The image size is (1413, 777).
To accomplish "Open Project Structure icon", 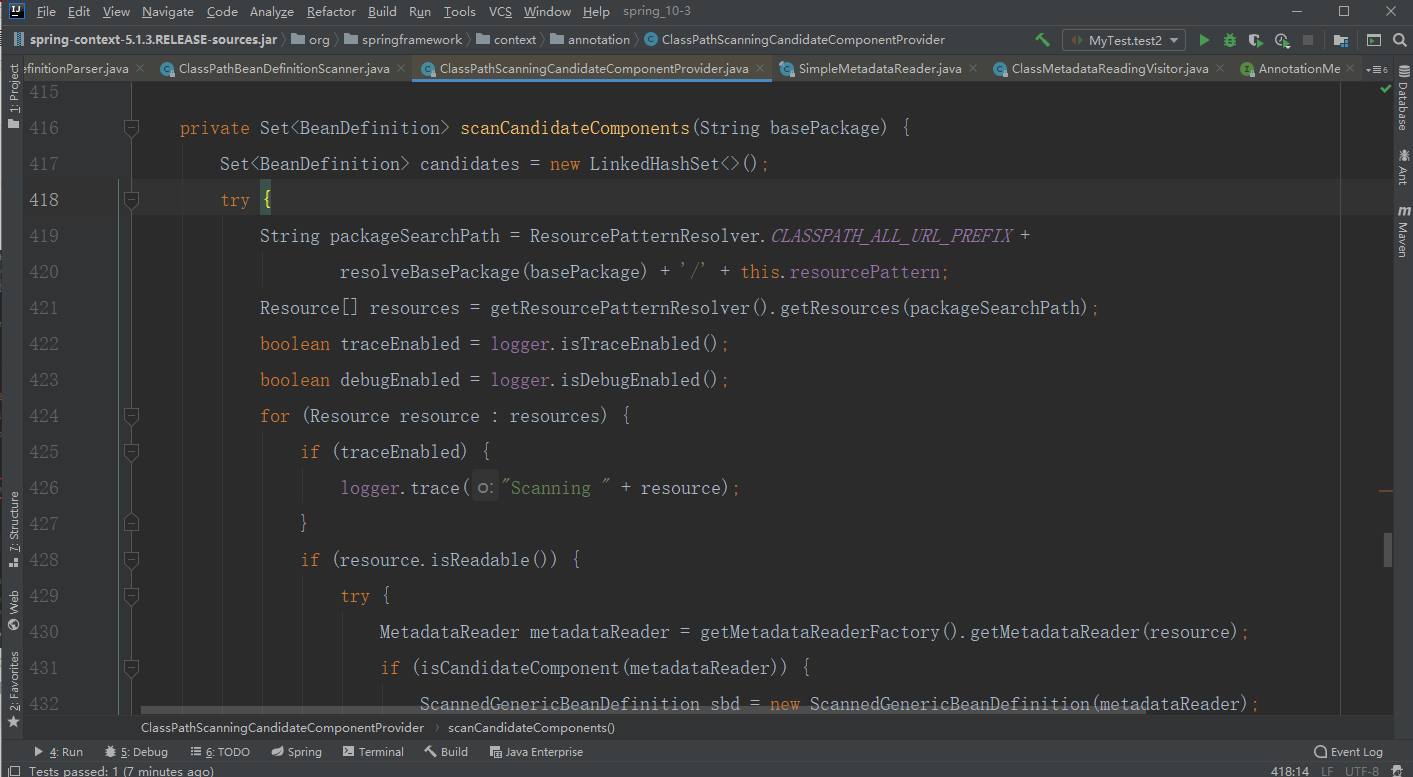I will pos(1340,40).
